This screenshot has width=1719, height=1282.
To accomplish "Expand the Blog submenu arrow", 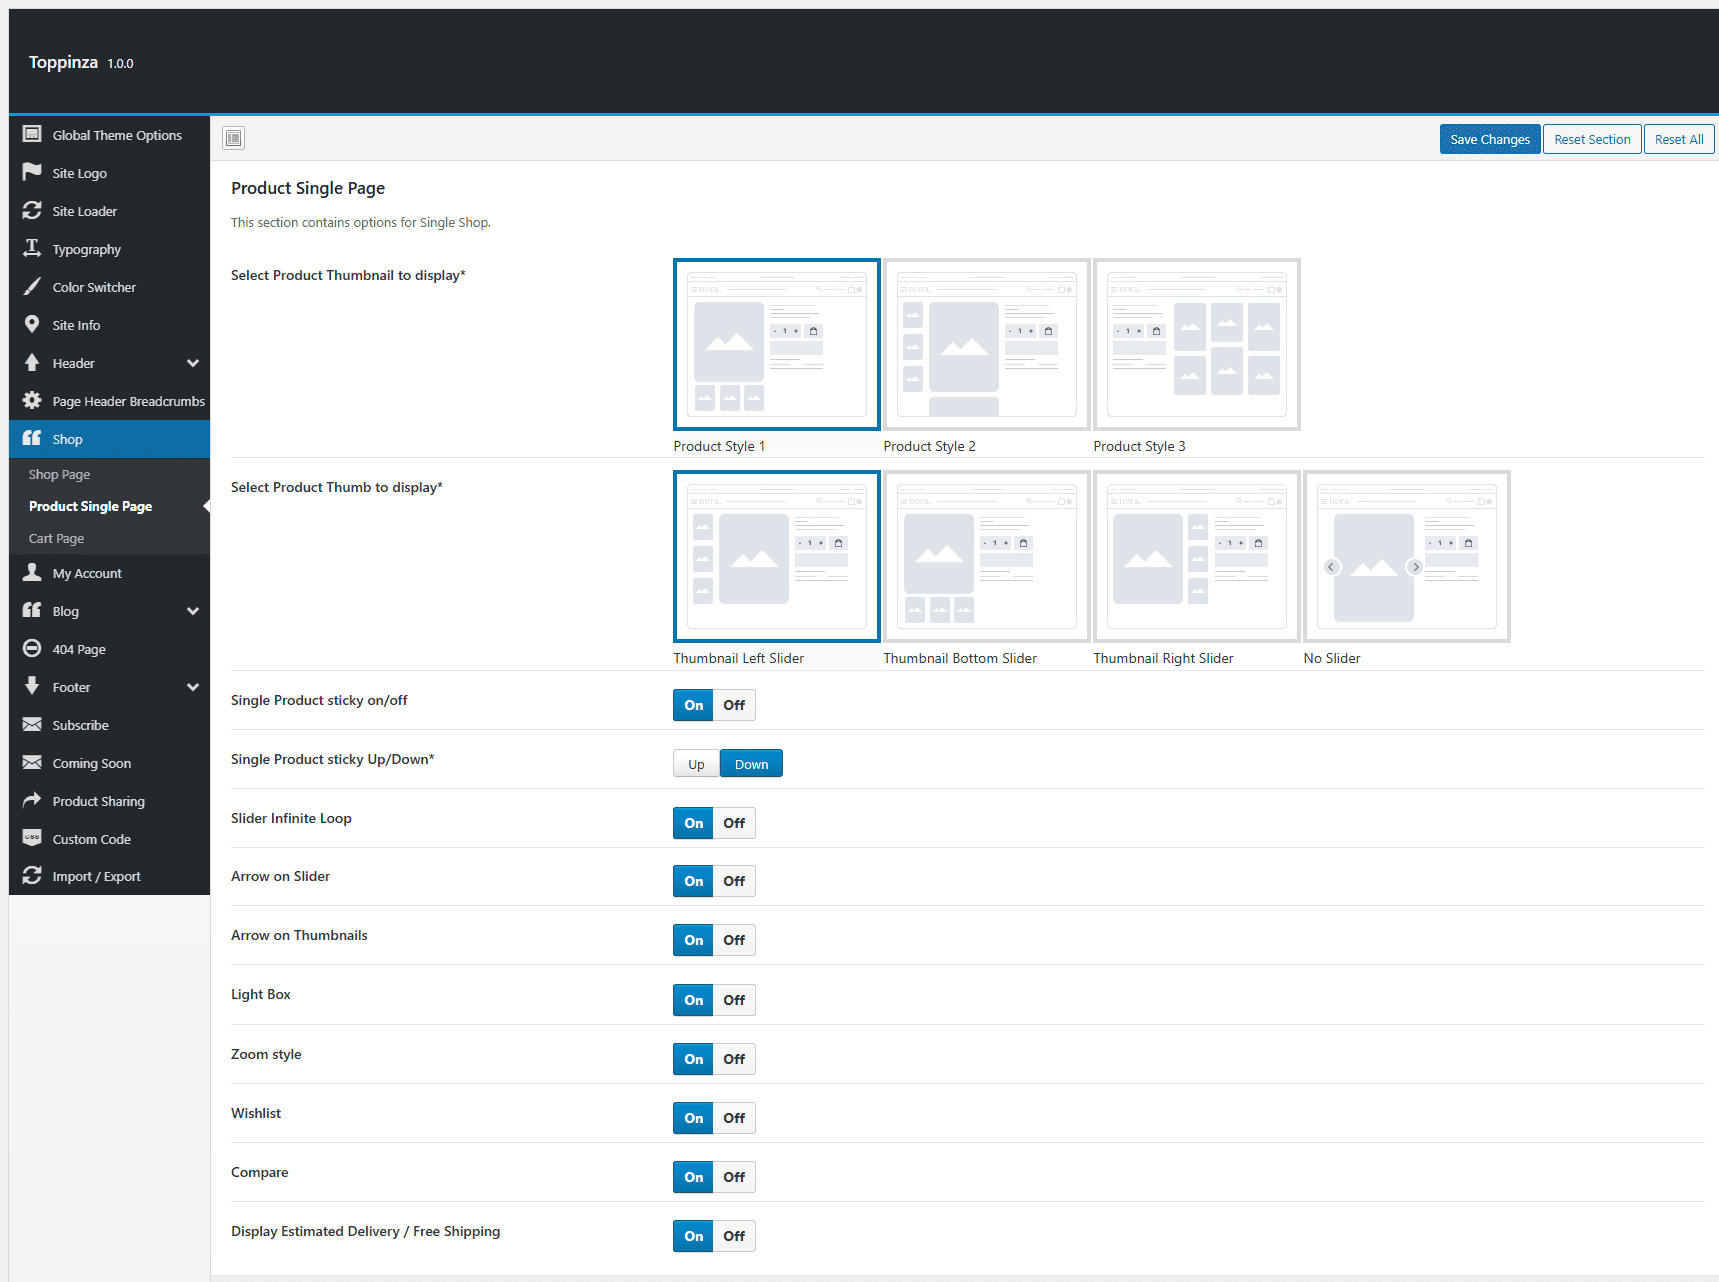I will 193,611.
